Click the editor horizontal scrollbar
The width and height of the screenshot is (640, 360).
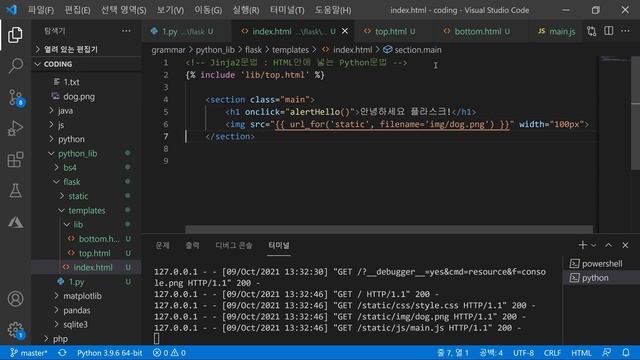[x=389, y=229]
